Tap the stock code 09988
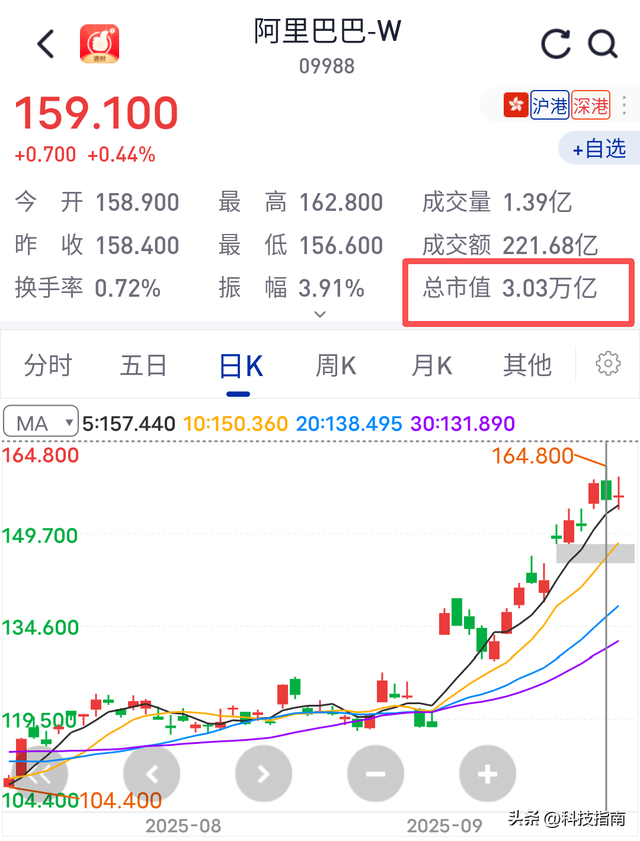 click(x=327, y=67)
